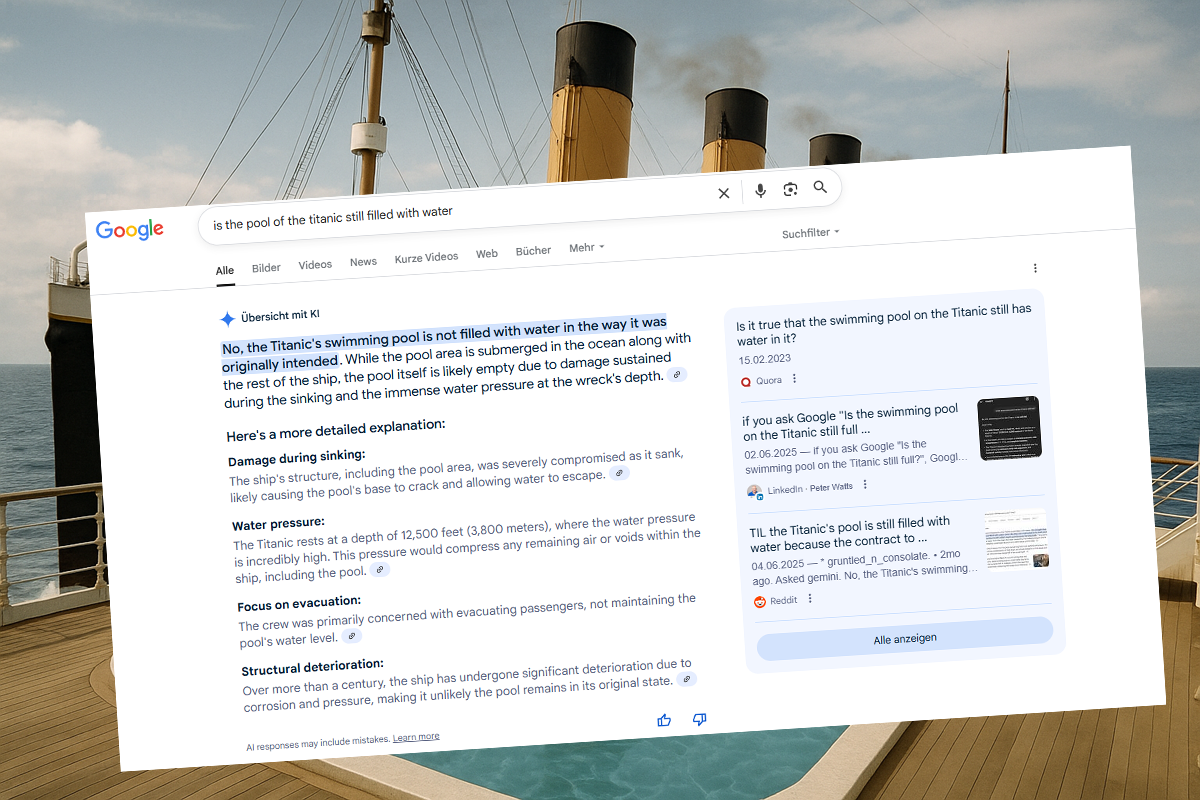
Task: Open the three-dot options for the LinkedIn source
Action: click(x=865, y=485)
